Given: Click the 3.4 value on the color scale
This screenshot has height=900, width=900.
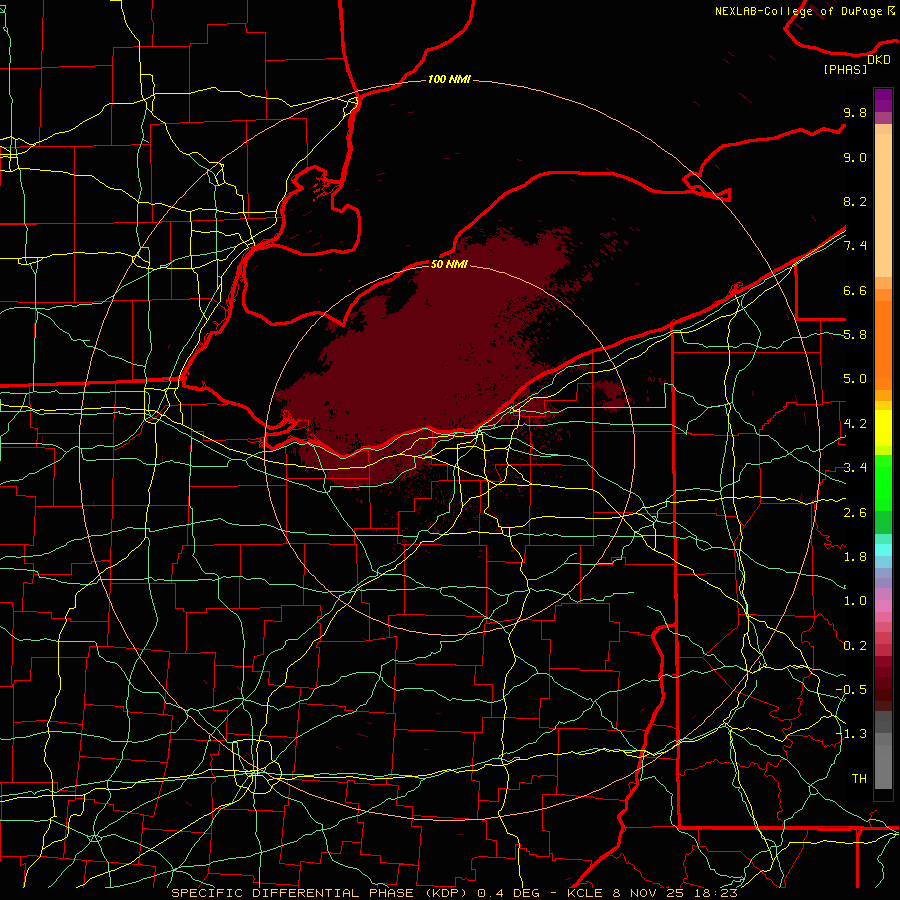Looking at the screenshot, I should click(855, 468).
